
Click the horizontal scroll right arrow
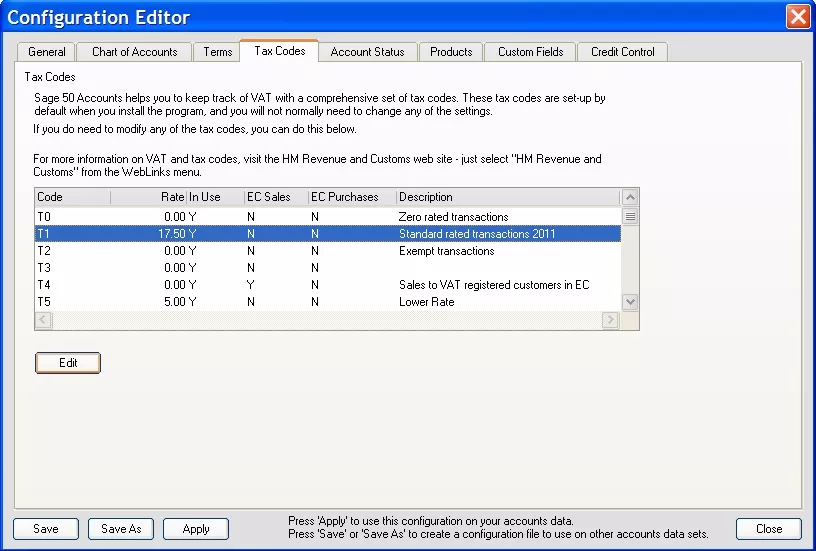tap(610, 319)
